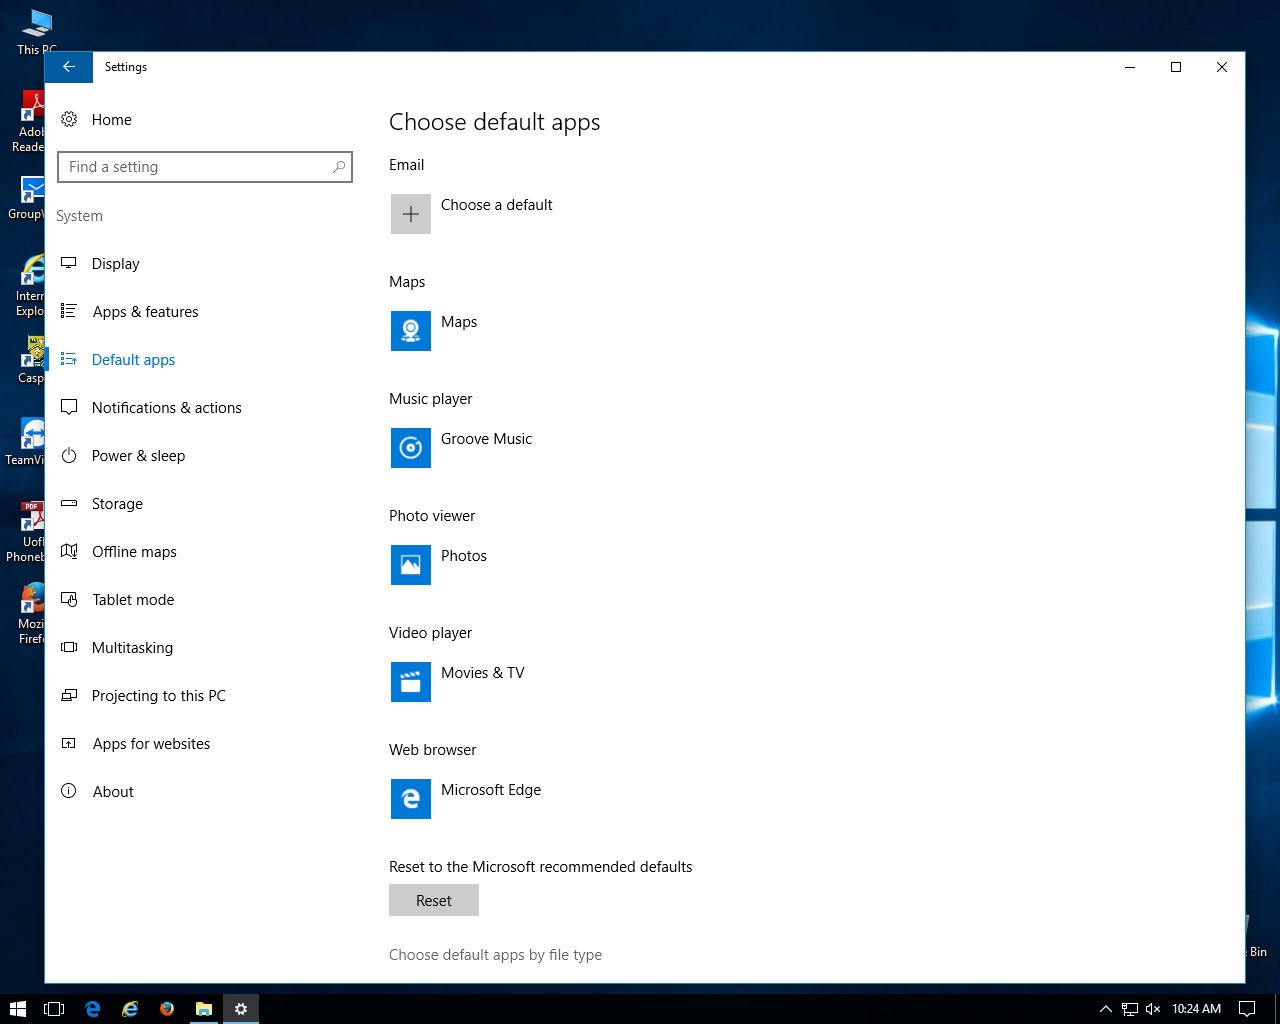This screenshot has height=1024, width=1280.
Task: Show hidden system tray icons
Action: (x=1105, y=1009)
